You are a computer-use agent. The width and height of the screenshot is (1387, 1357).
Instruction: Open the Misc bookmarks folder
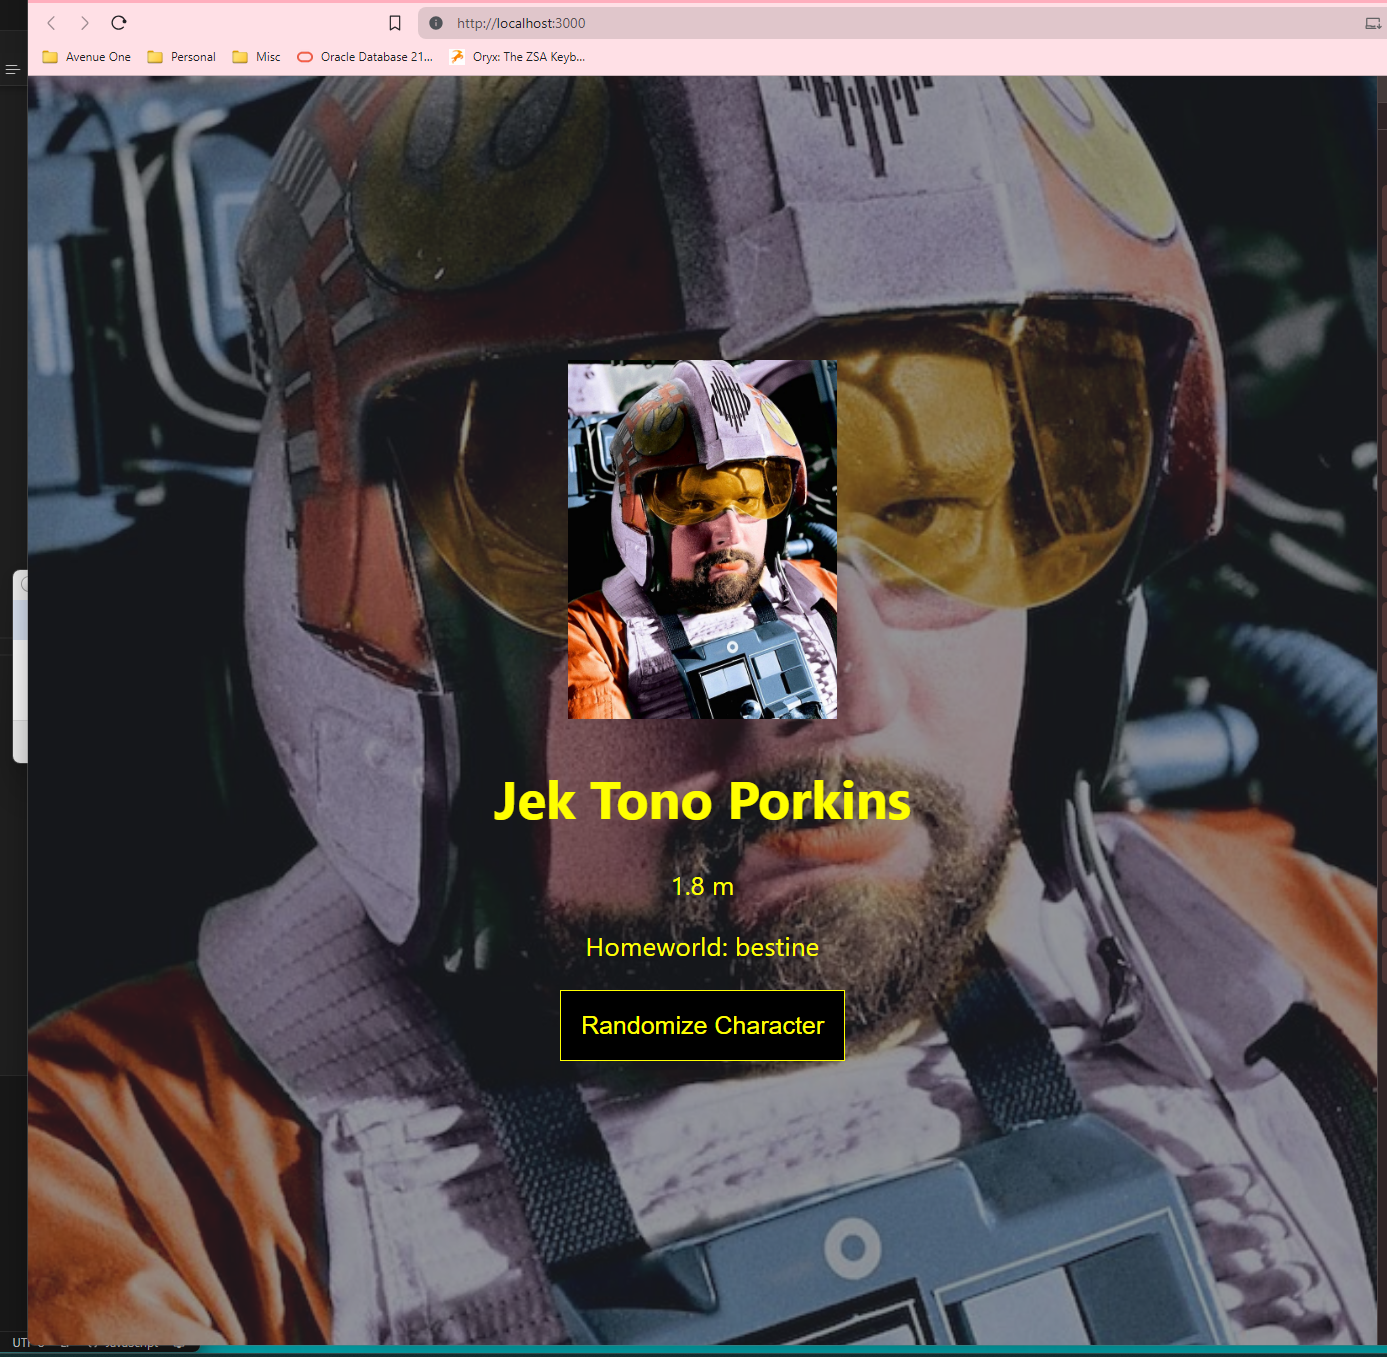coord(257,57)
